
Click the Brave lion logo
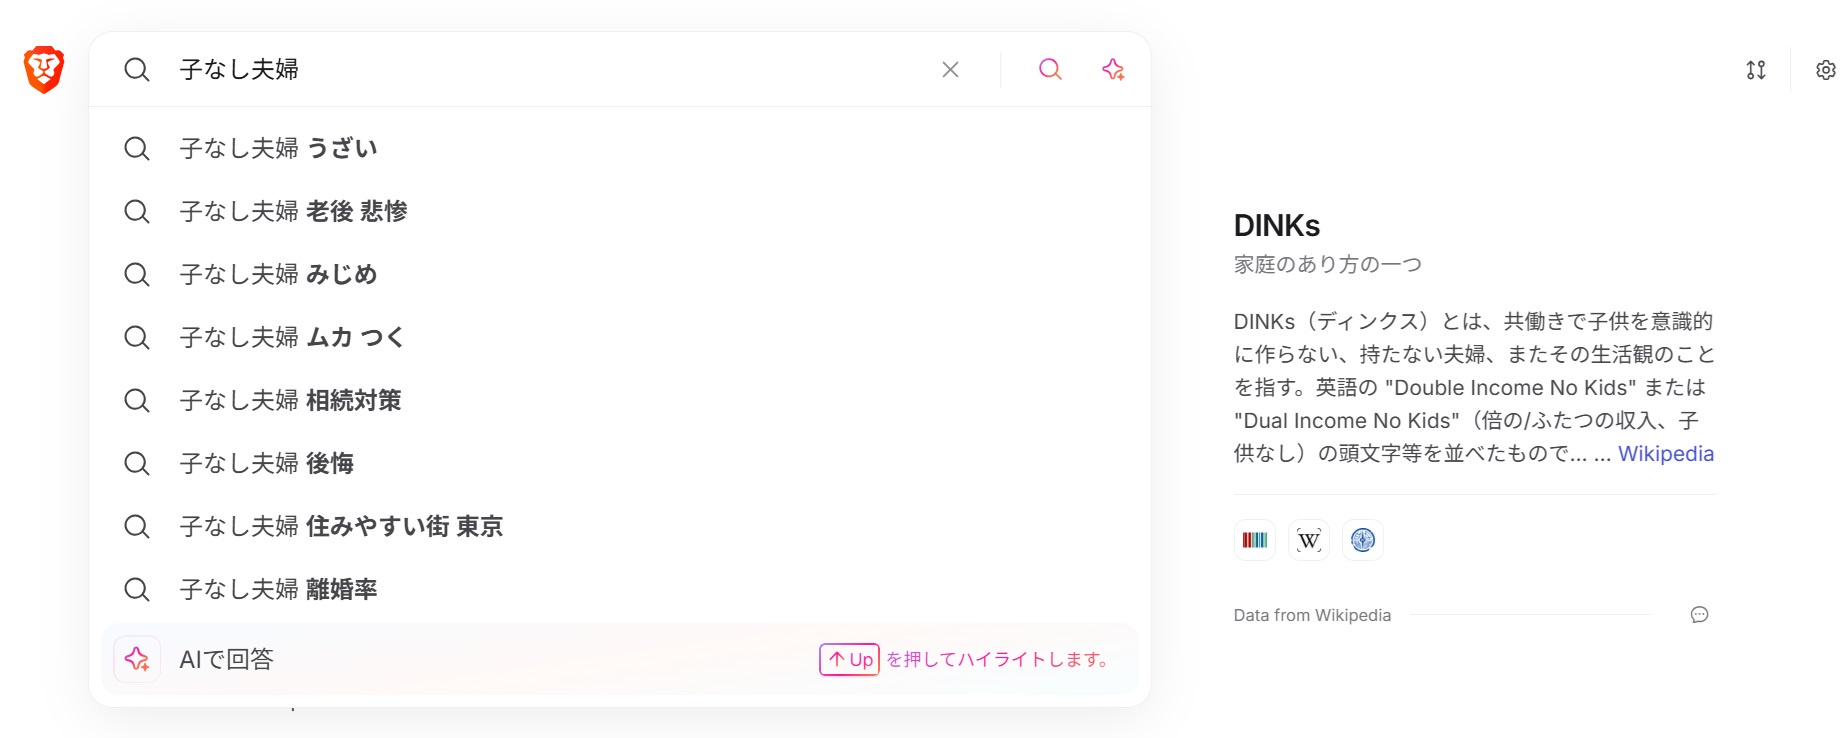click(x=44, y=69)
